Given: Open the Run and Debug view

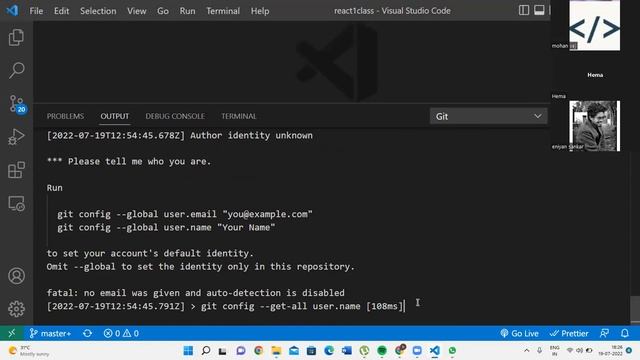Looking at the screenshot, I should 16,137.
